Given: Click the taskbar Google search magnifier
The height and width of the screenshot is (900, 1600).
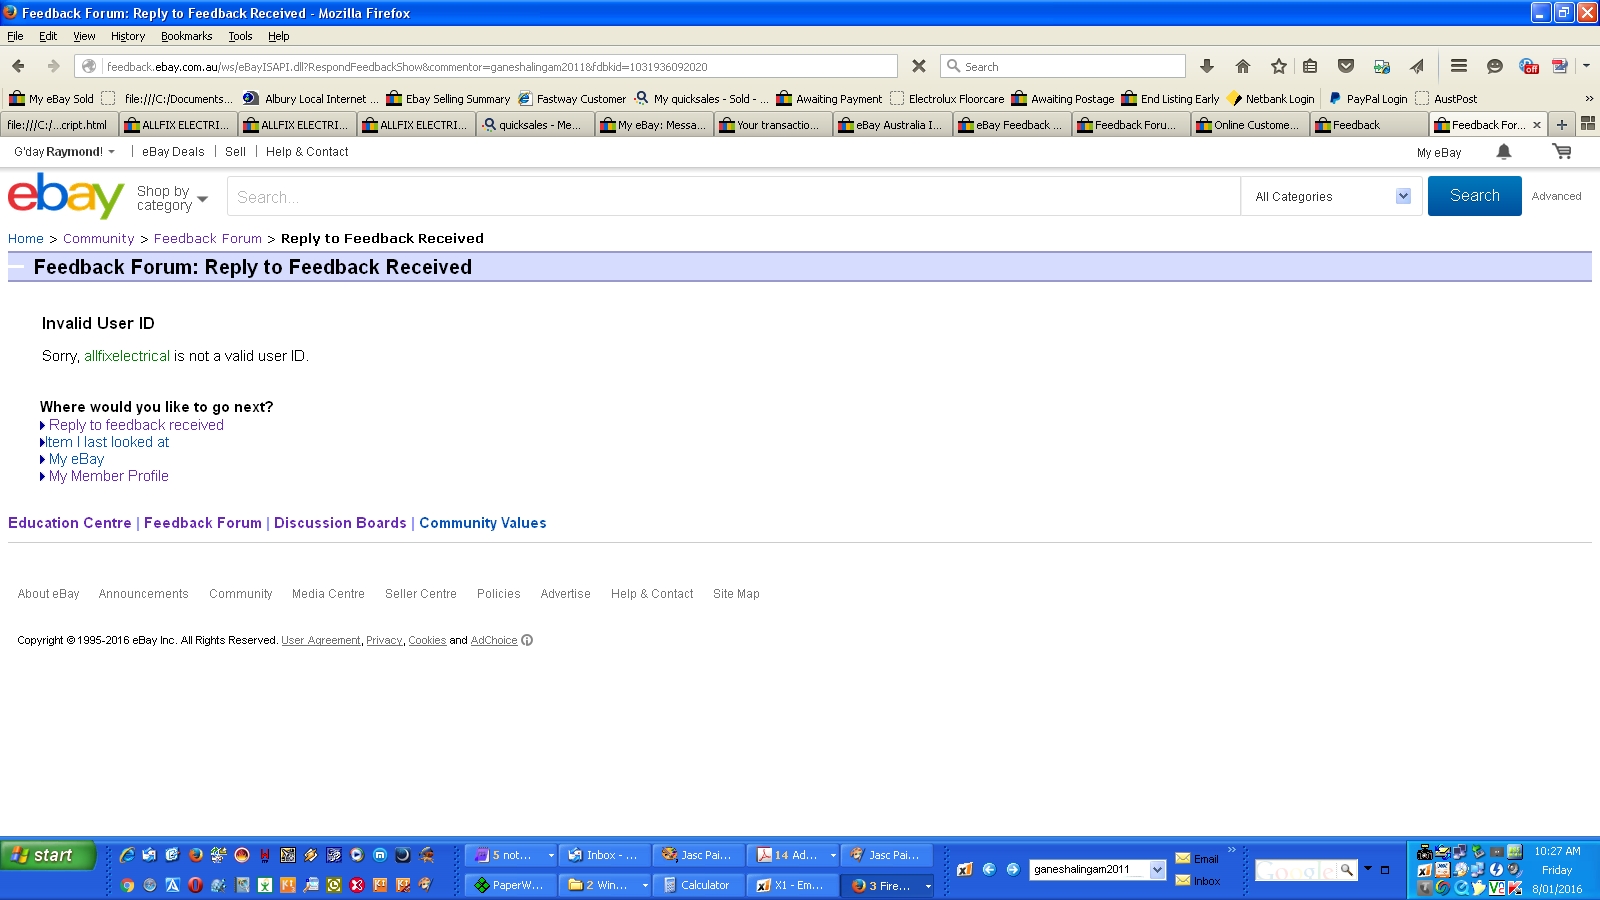Looking at the screenshot, I should 1347,870.
